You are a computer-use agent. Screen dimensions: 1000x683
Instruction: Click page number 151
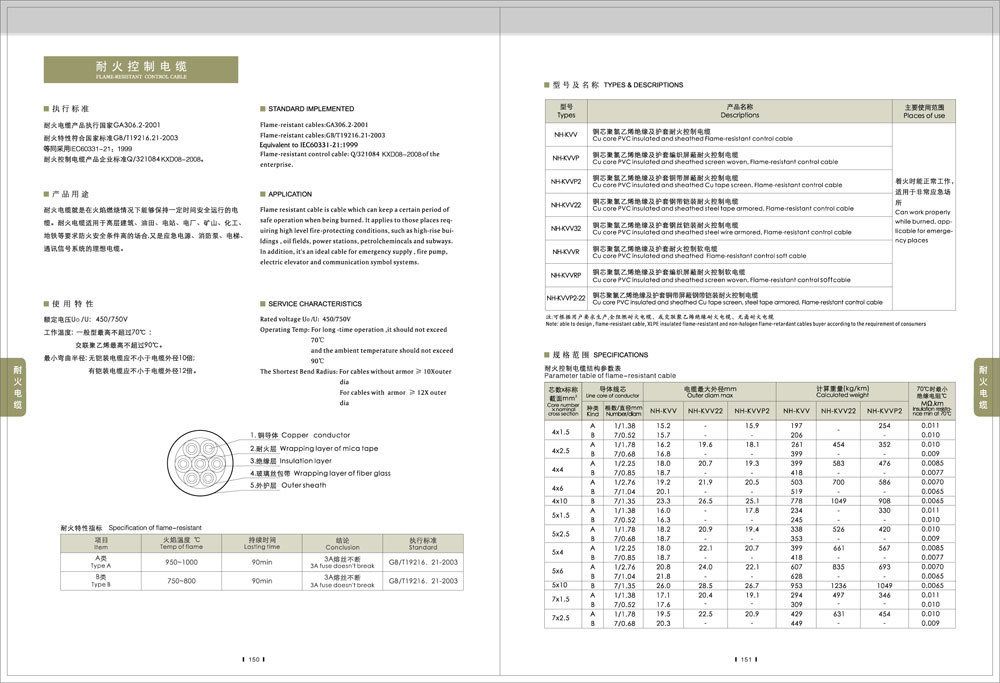click(x=746, y=659)
